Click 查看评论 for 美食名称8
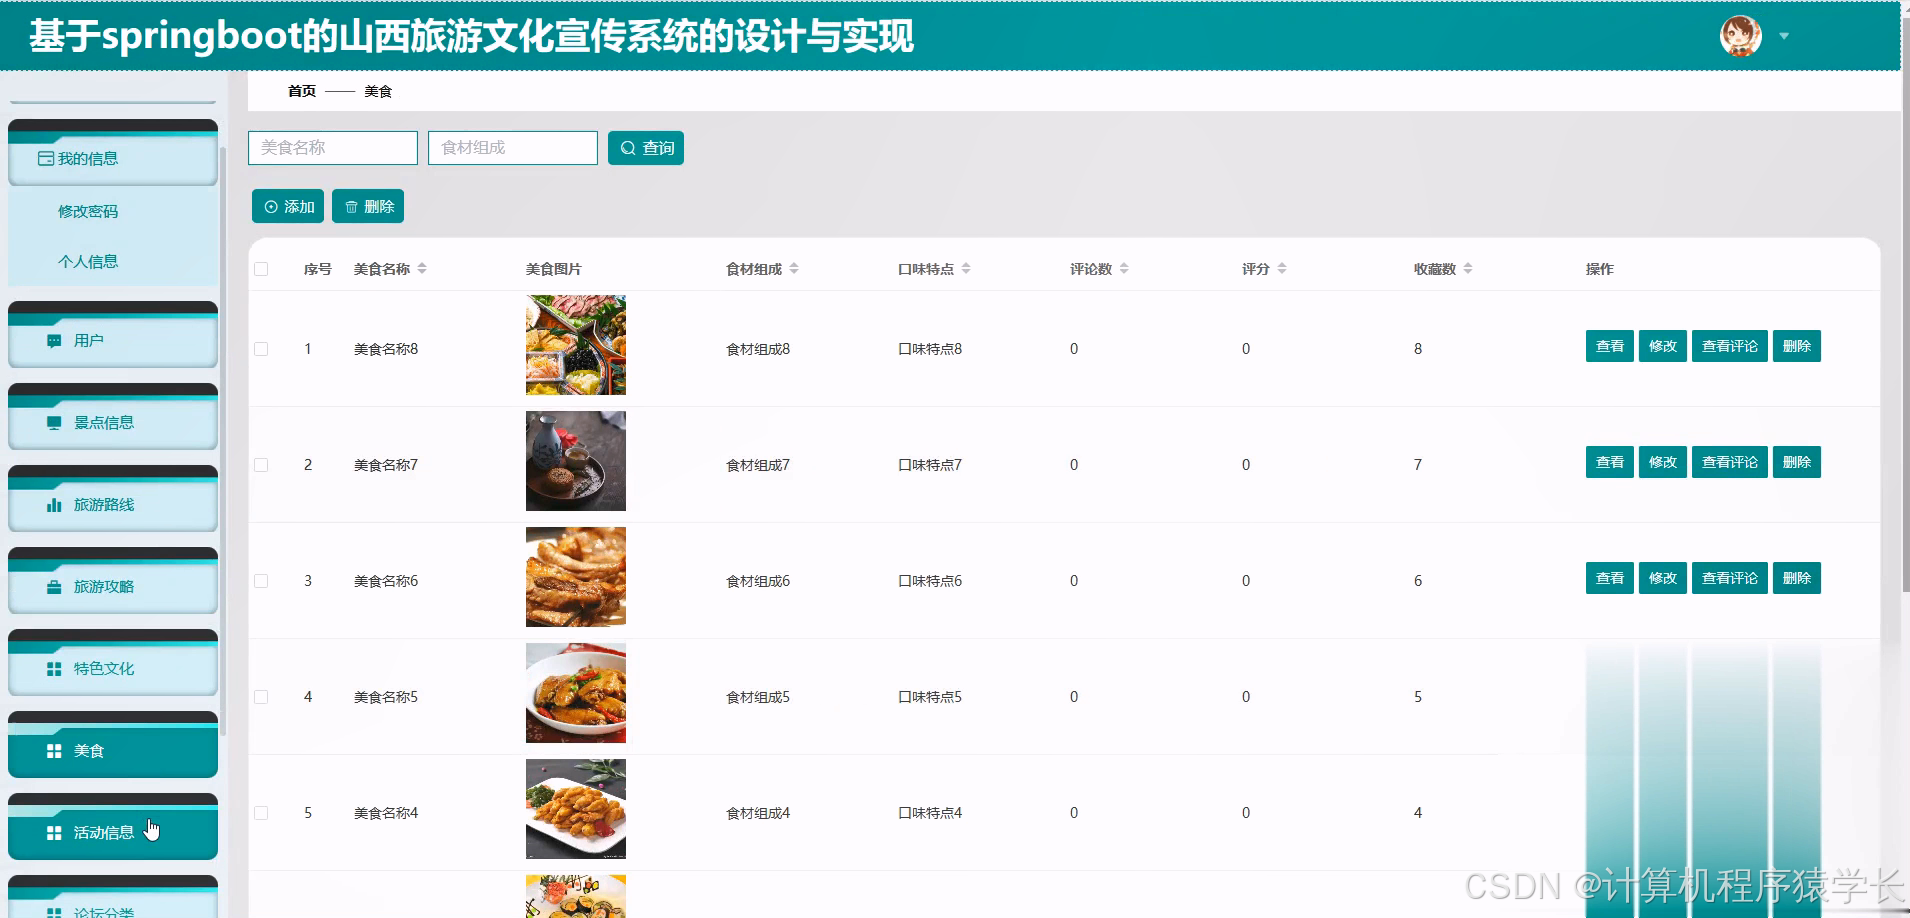Viewport: 1910px width, 918px height. 1730,346
